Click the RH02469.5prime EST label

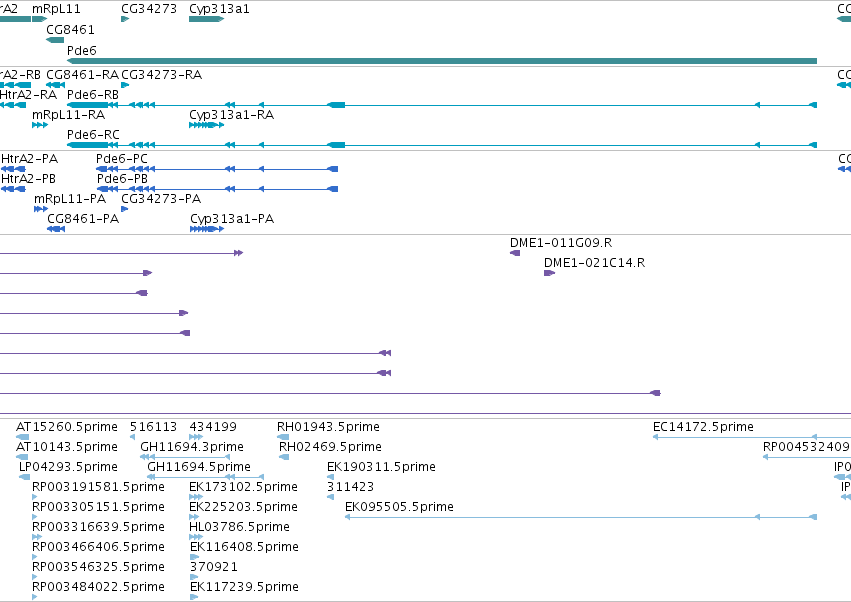(x=331, y=447)
